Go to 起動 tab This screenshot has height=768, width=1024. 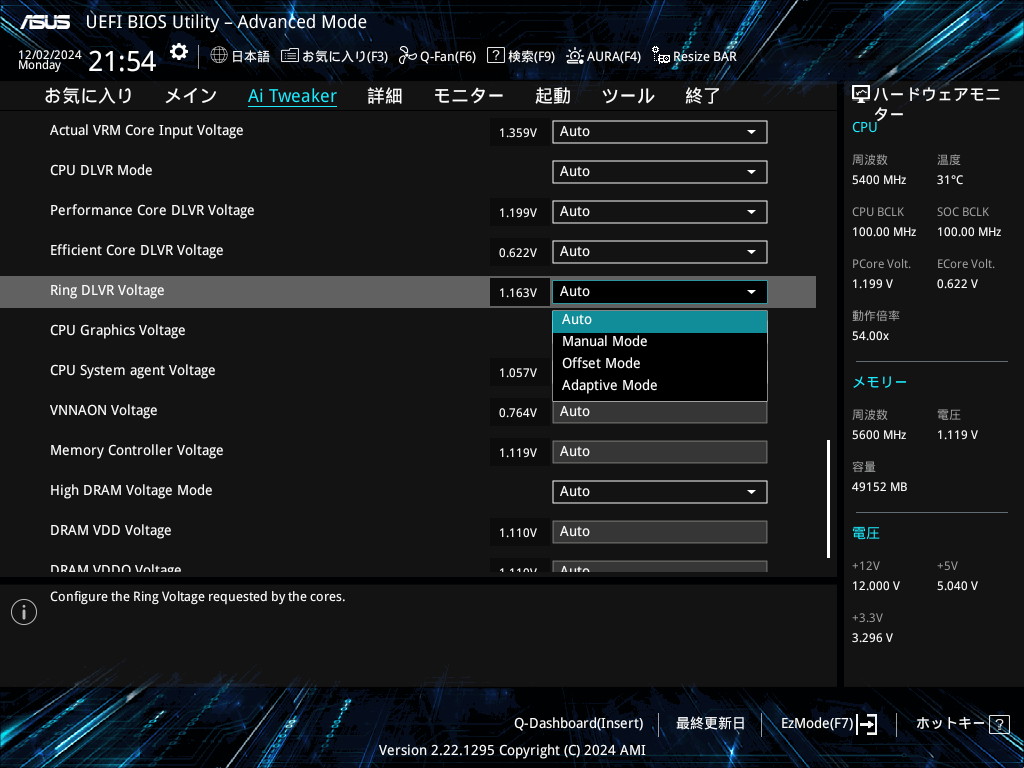(552, 96)
